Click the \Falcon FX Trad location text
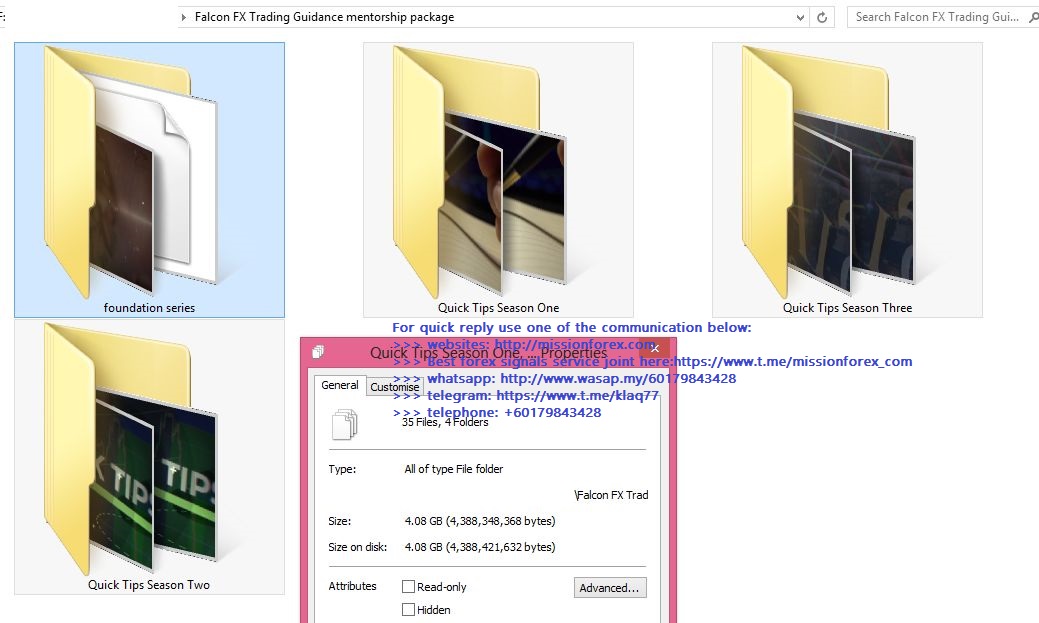Image resolution: width=1039 pixels, height=623 pixels. tap(611, 495)
